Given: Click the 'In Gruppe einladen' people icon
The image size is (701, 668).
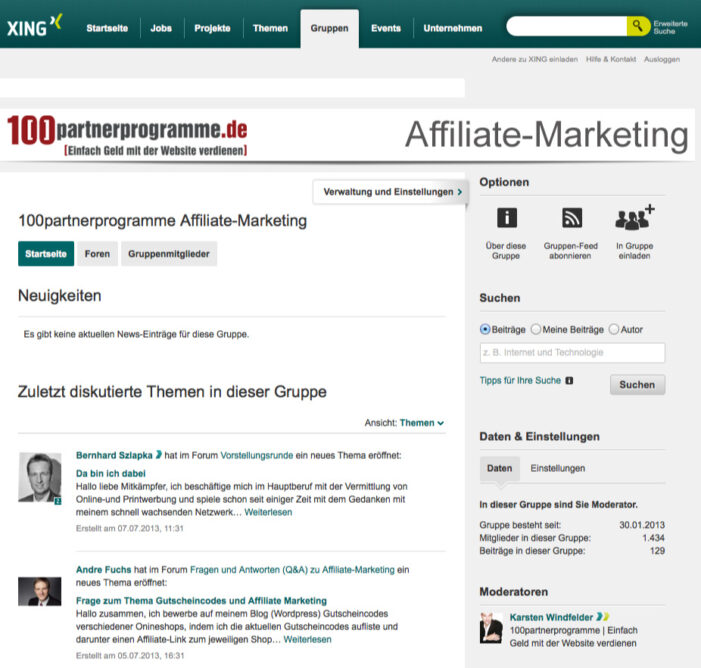Looking at the screenshot, I should pos(634,218).
